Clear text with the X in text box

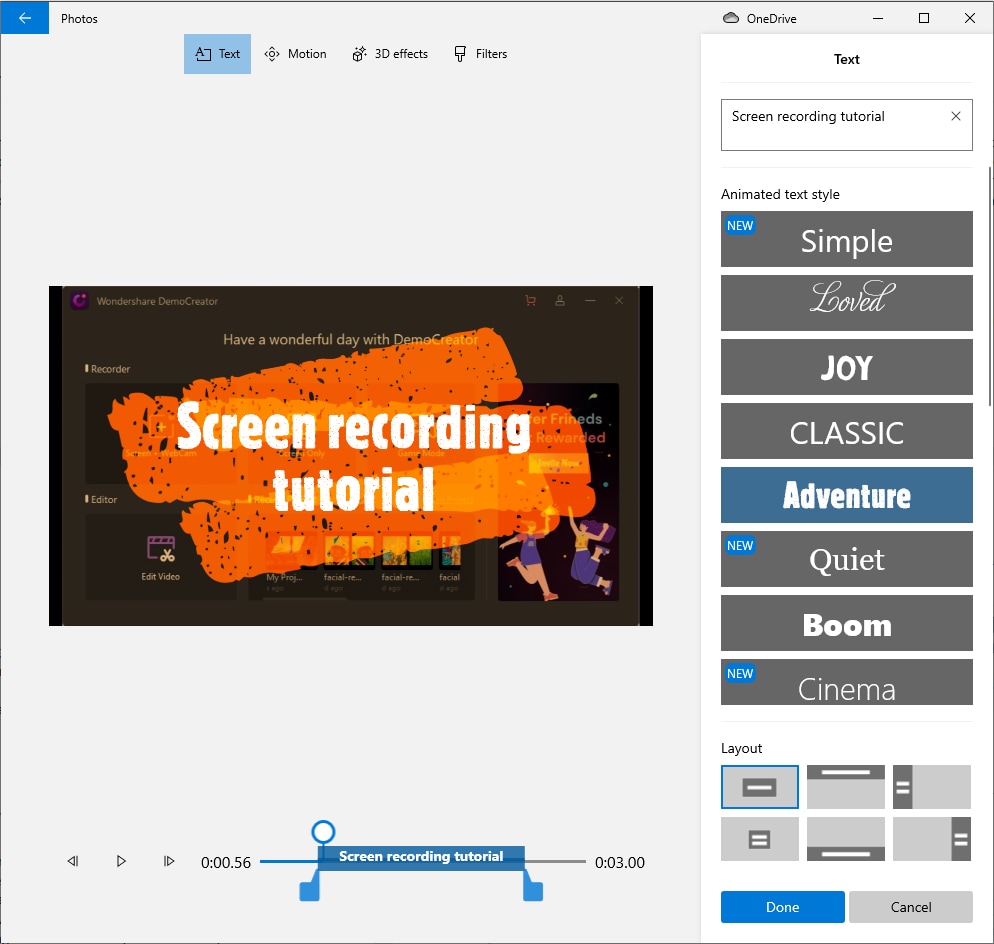pyautogui.click(x=955, y=116)
